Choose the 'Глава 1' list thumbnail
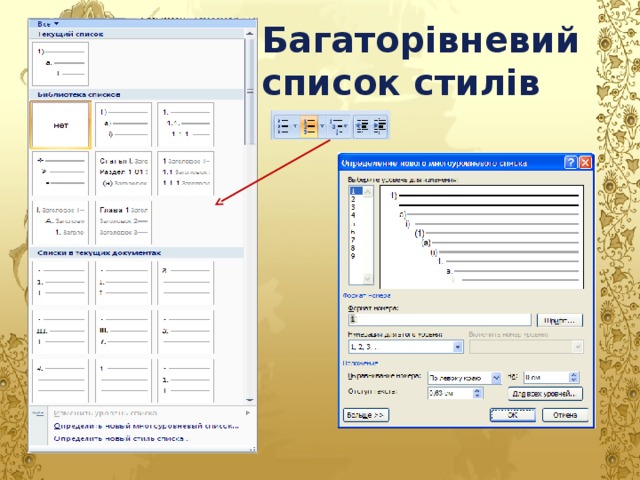This screenshot has height=480, width=640. click(123, 222)
